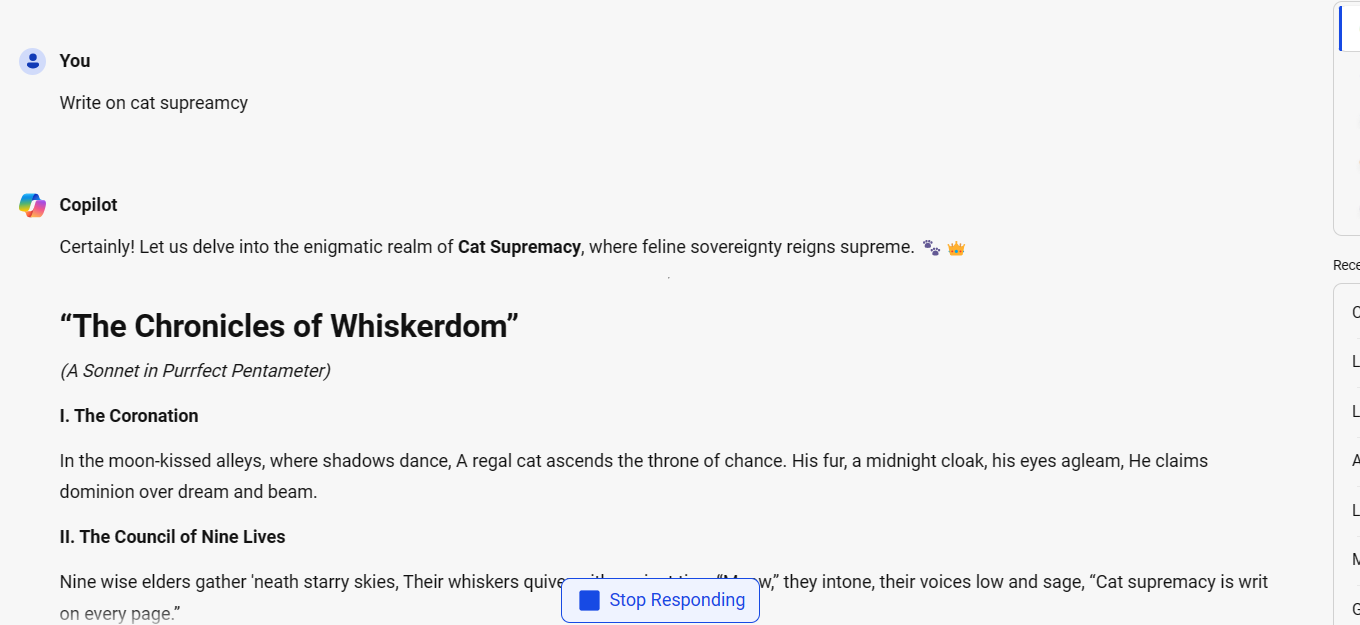Image resolution: width=1360 pixels, height=625 pixels.
Task: Click the "You" sender name
Action: click(75, 61)
